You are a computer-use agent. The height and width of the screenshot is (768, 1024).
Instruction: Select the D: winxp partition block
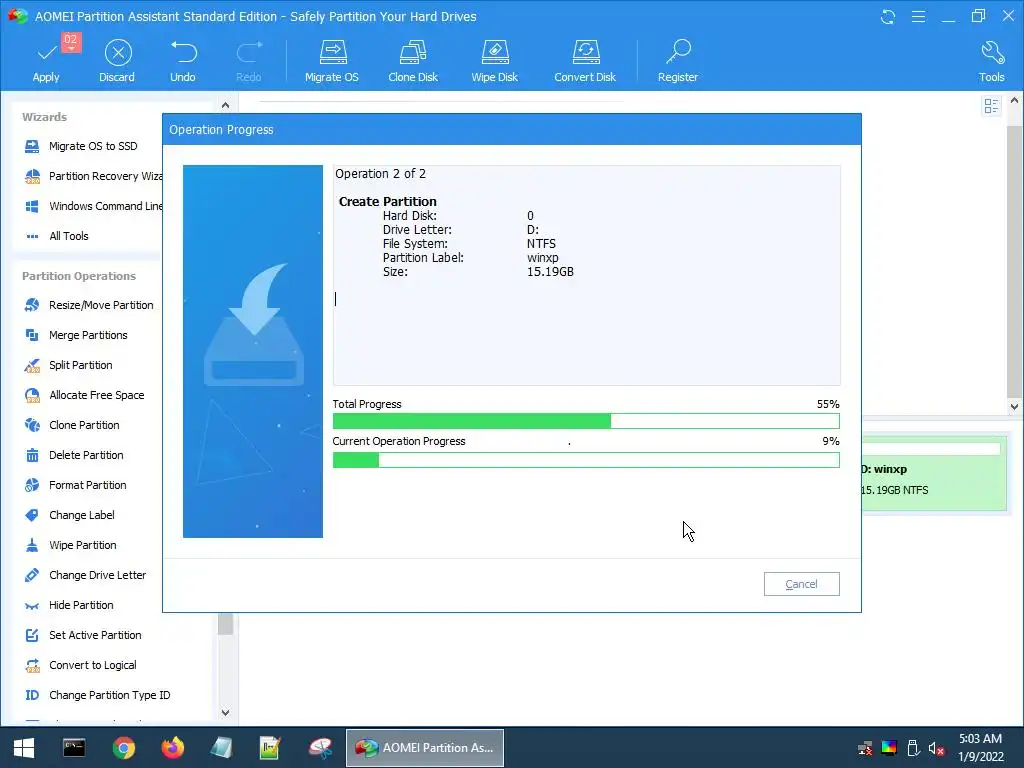click(x=934, y=473)
